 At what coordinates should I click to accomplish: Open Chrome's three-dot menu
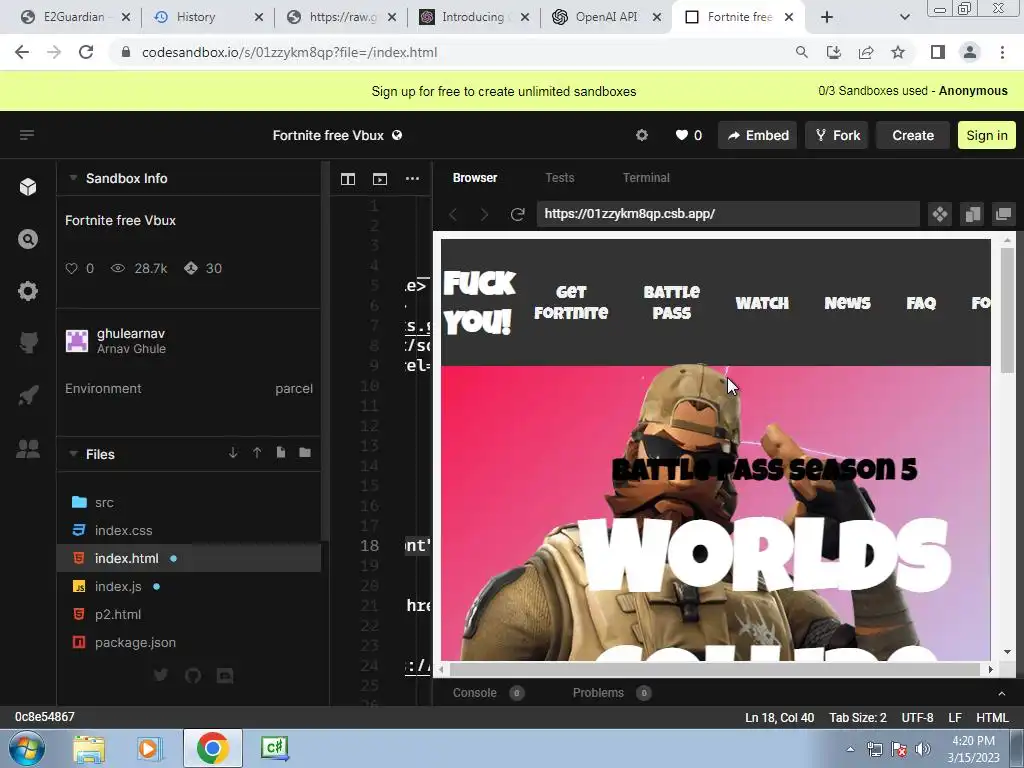[x=1002, y=52]
